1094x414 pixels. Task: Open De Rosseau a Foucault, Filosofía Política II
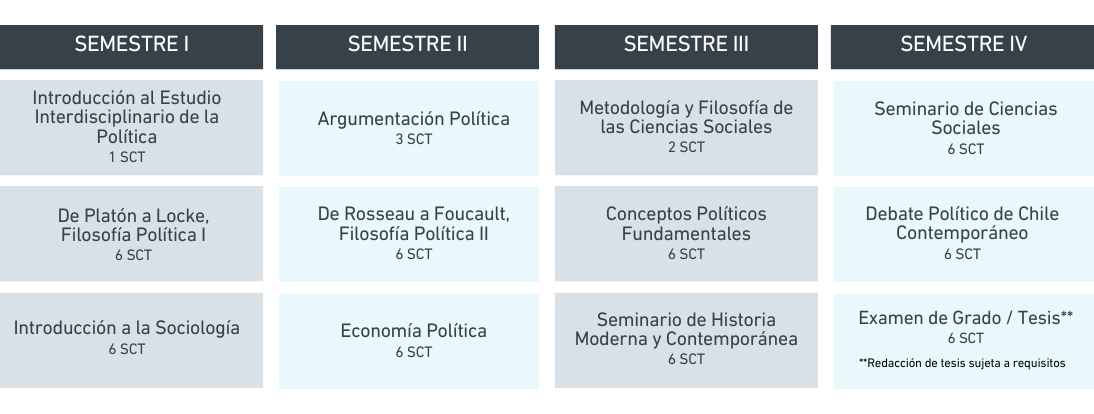pyautogui.click(x=409, y=234)
